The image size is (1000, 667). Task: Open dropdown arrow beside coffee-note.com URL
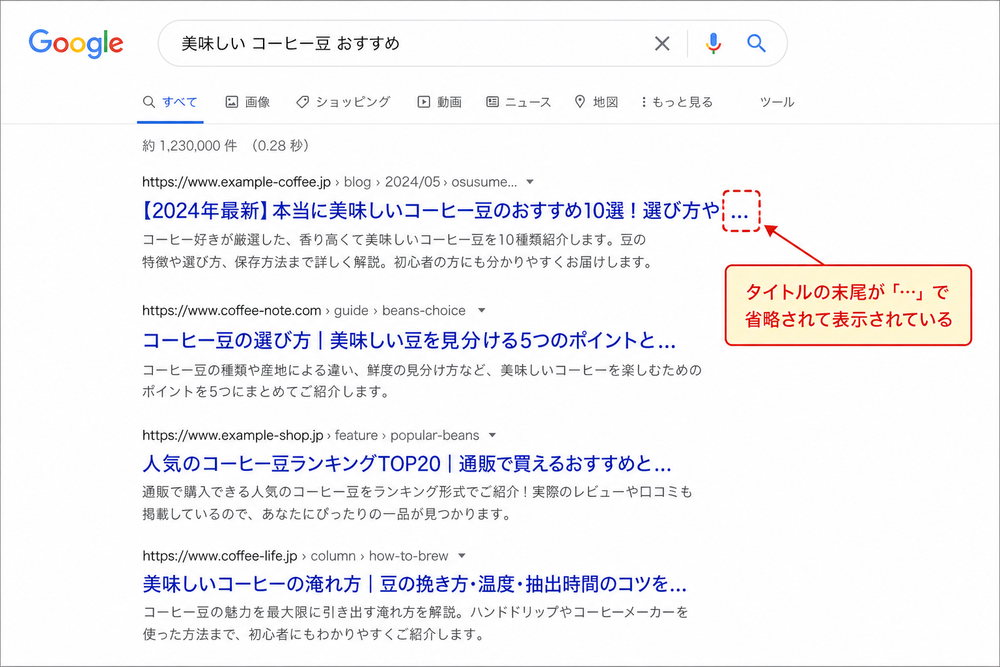[x=482, y=311]
